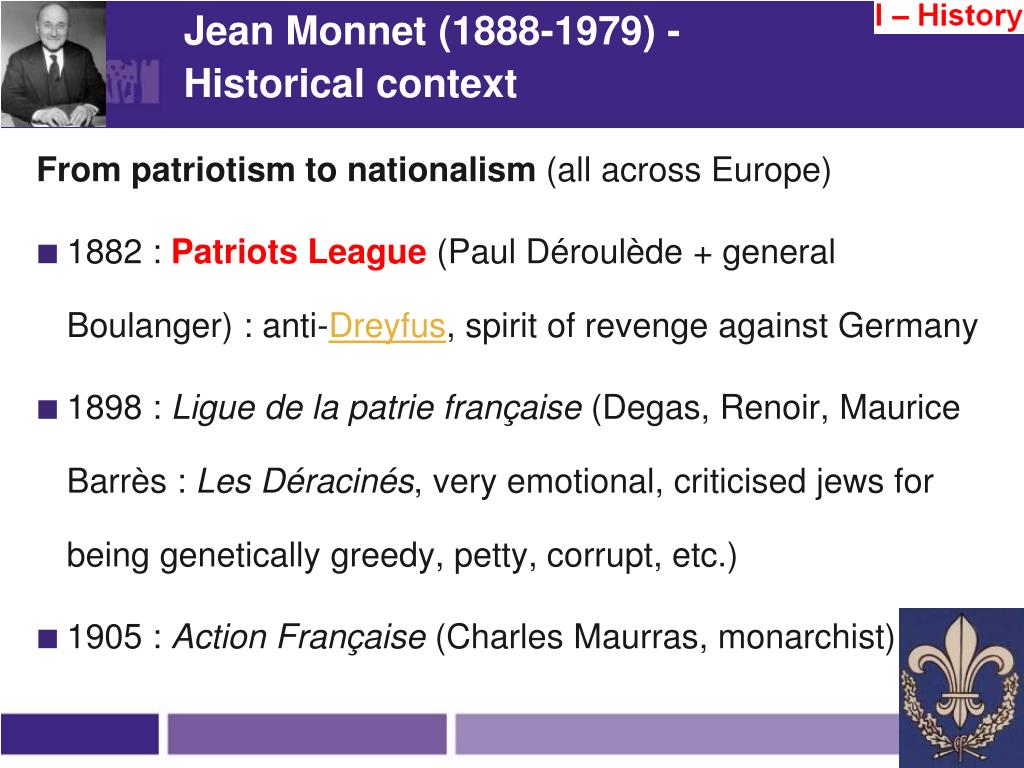Click the bullet next to 1882
Viewport: 1024px width, 768px height.
pyautogui.click(x=48, y=253)
